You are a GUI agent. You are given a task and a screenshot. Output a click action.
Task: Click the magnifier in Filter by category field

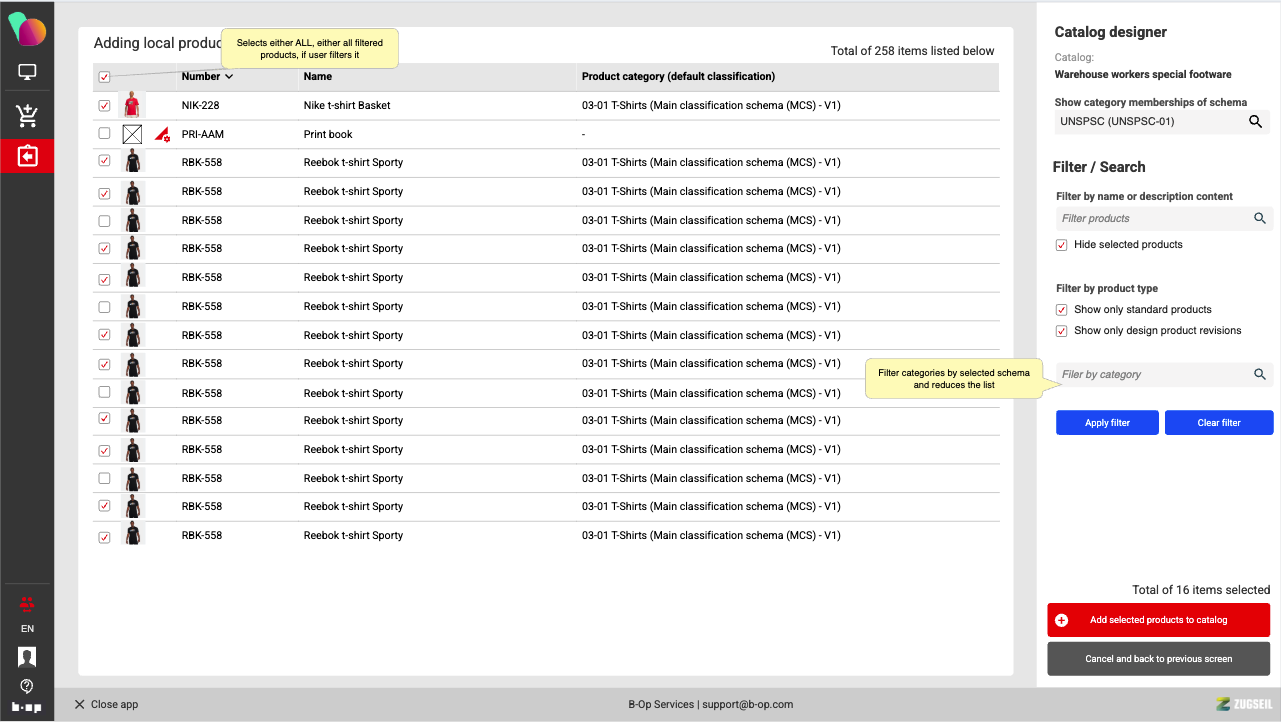(x=1260, y=374)
